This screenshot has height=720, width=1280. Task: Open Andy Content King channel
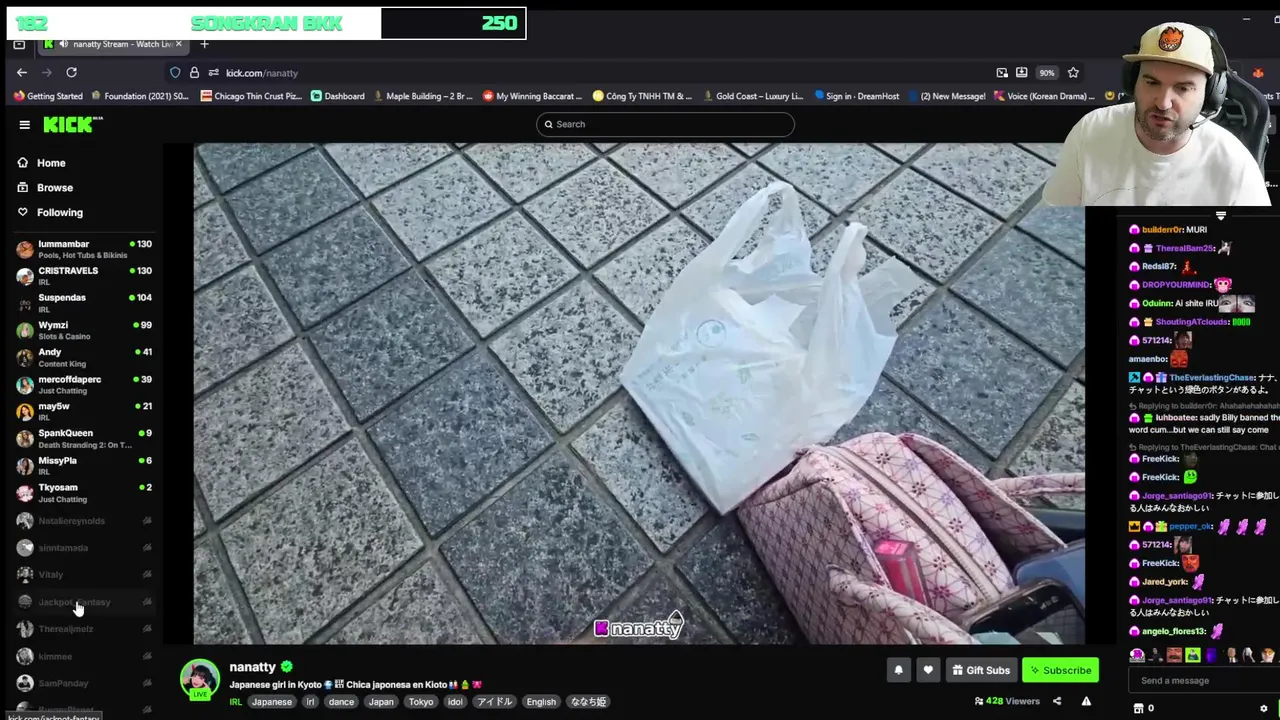point(84,357)
